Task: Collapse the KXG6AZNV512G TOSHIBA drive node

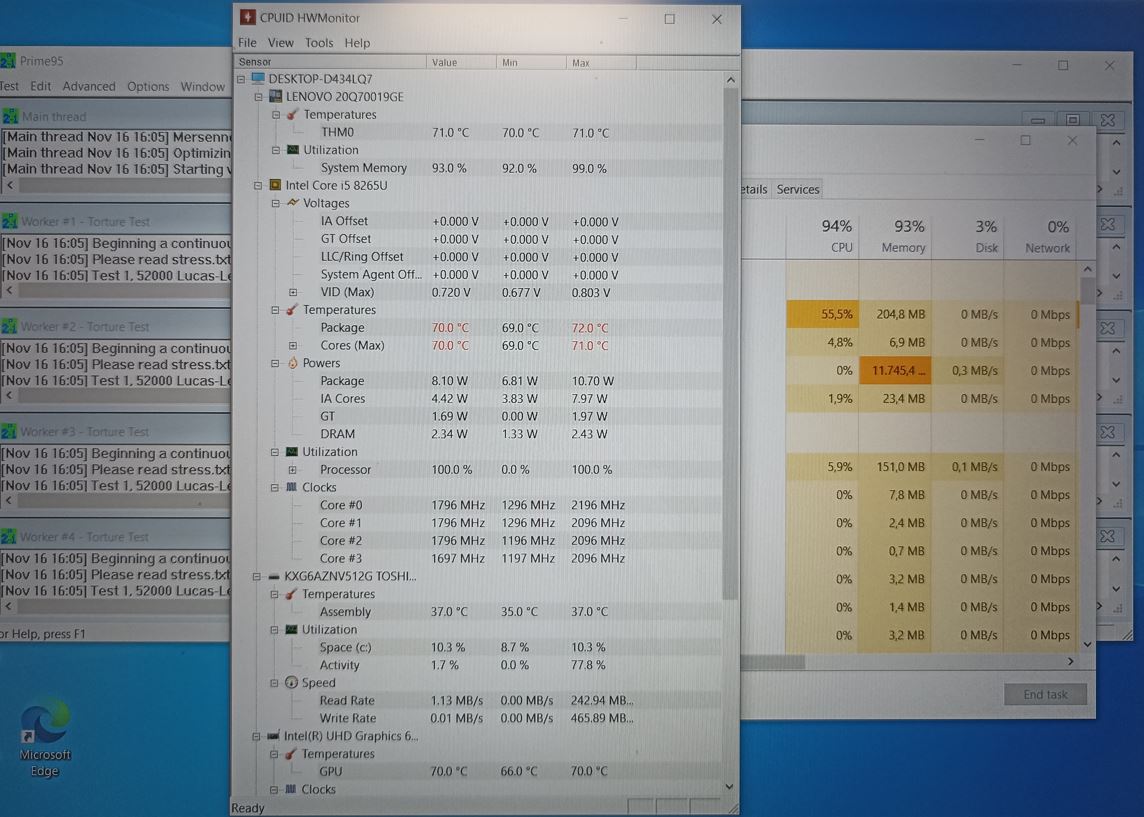Action: coord(257,577)
